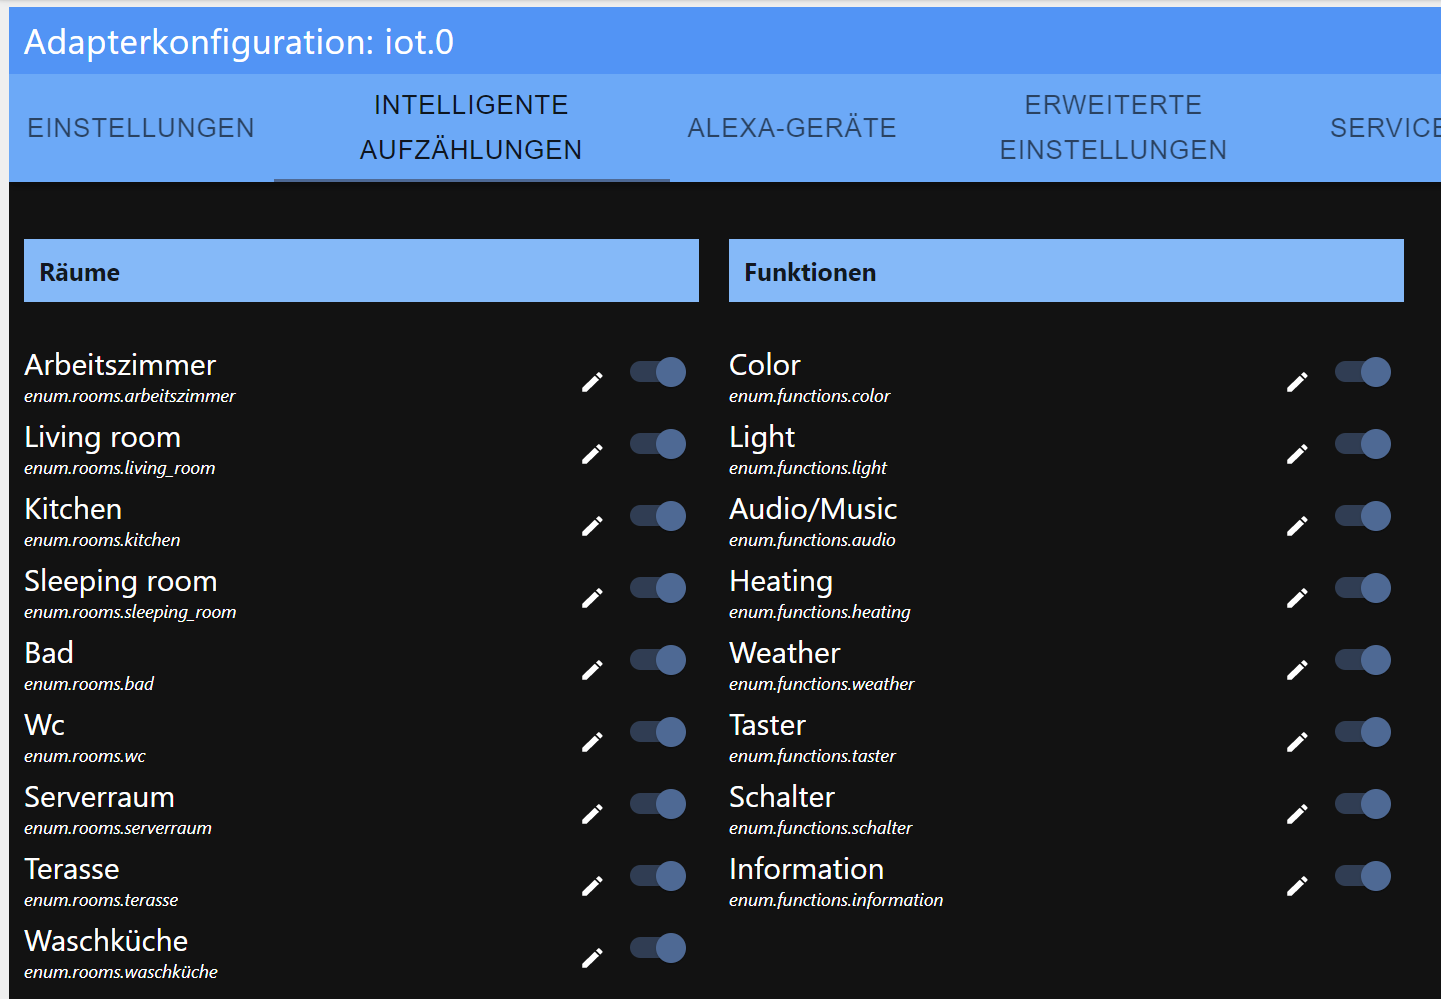Click the Schalter function name

(782, 797)
